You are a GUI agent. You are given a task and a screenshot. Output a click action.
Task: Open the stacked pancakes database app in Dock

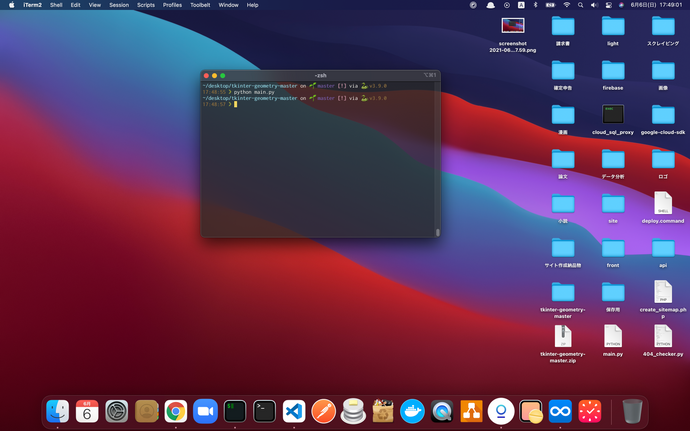pos(353,411)
